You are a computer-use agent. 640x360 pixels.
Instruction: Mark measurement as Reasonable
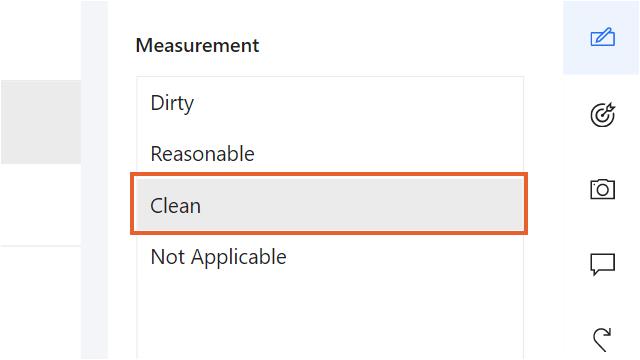coord(202,154)
